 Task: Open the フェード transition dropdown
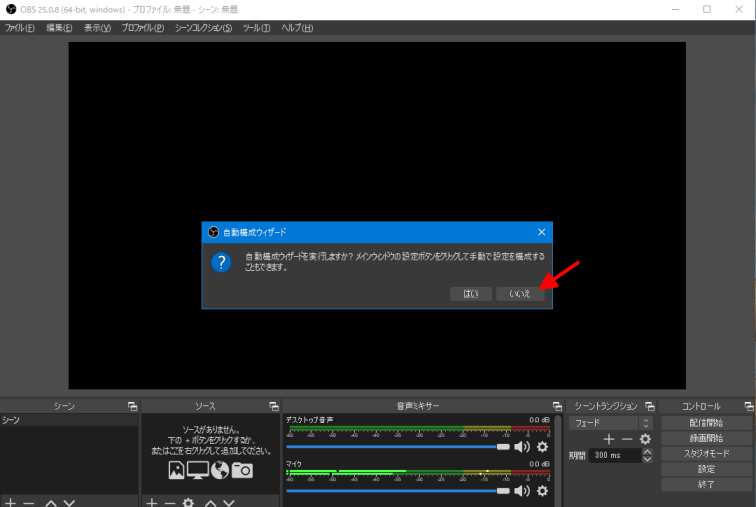pyautogui.click(x=610, y=423)
